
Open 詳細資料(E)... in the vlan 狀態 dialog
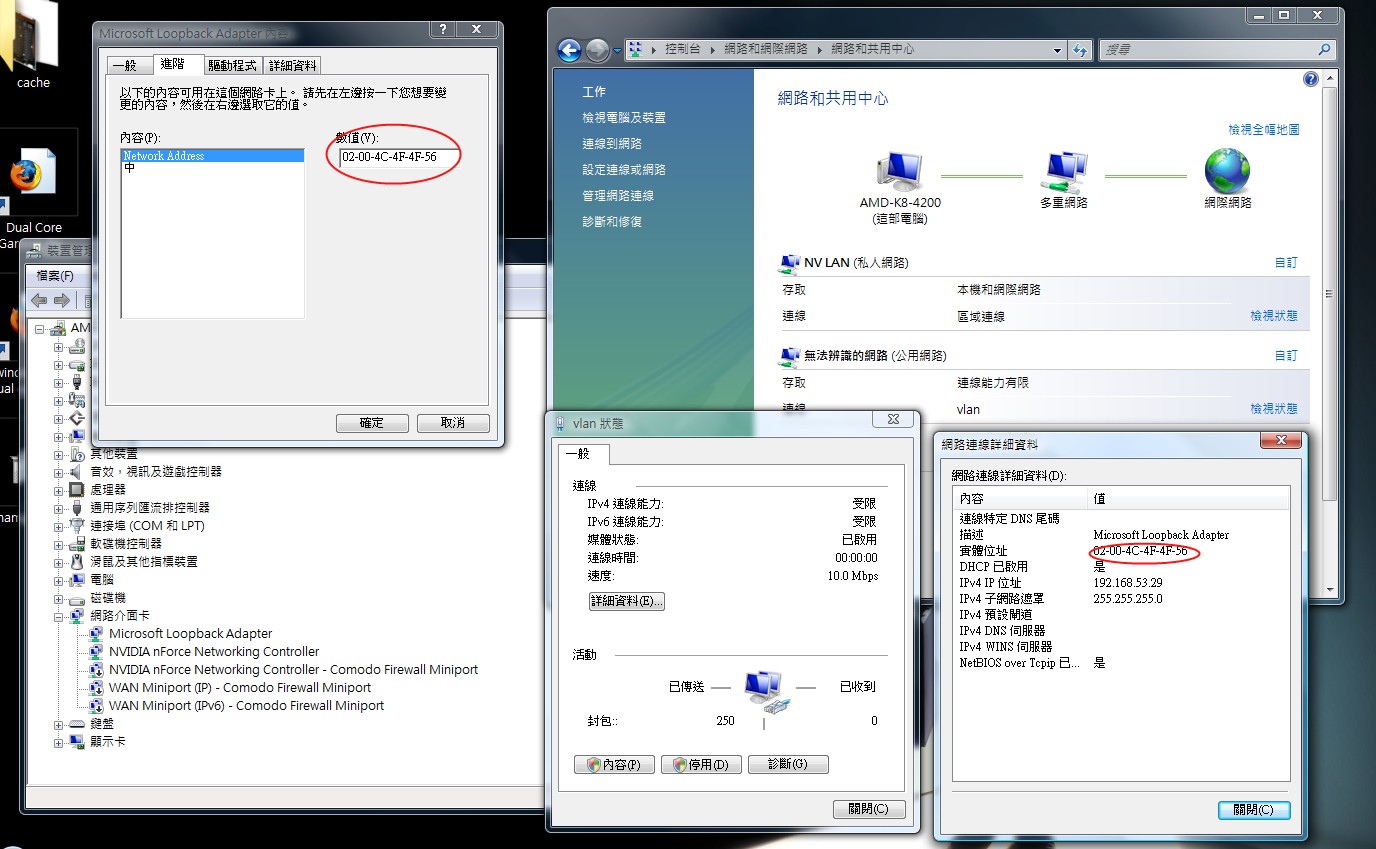(627, 601)
